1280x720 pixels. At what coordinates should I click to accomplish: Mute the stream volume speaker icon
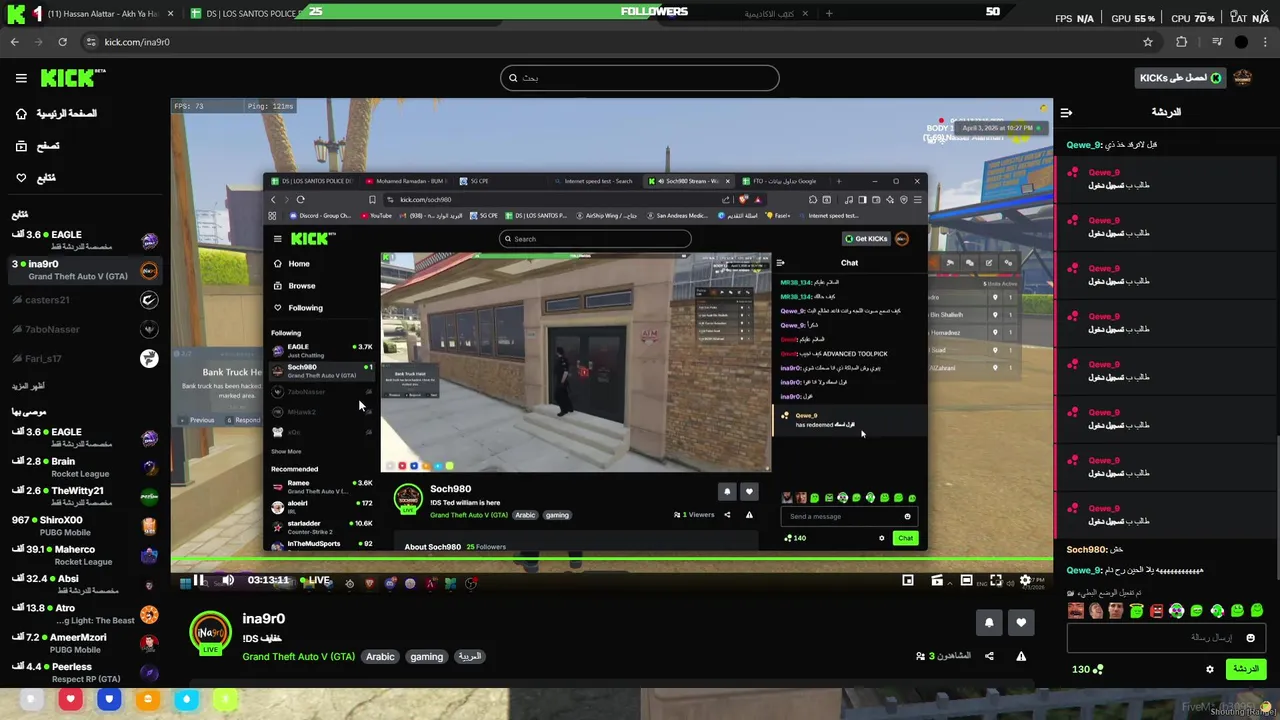coord(228,580)
